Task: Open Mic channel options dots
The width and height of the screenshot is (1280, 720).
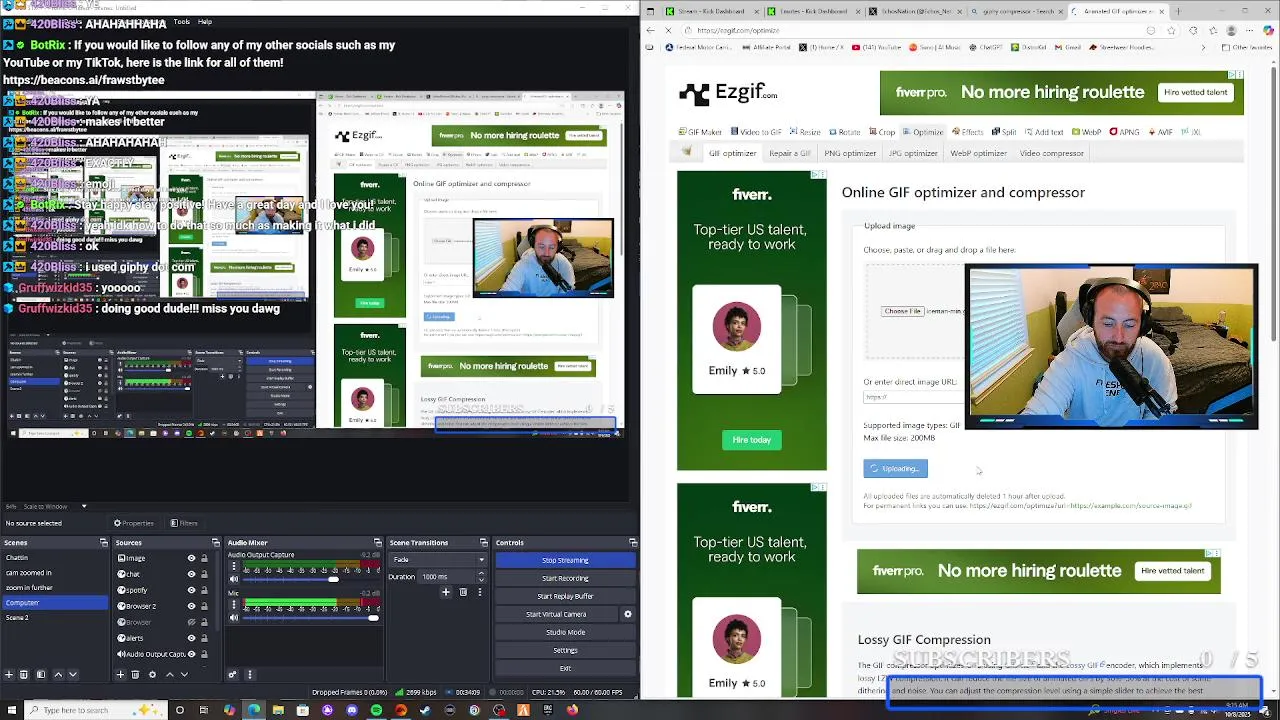Action: 234,604
